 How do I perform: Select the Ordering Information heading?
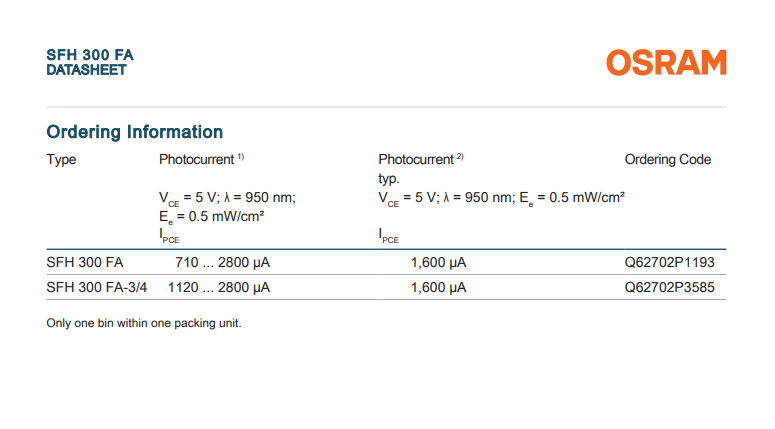coord(134,132)
